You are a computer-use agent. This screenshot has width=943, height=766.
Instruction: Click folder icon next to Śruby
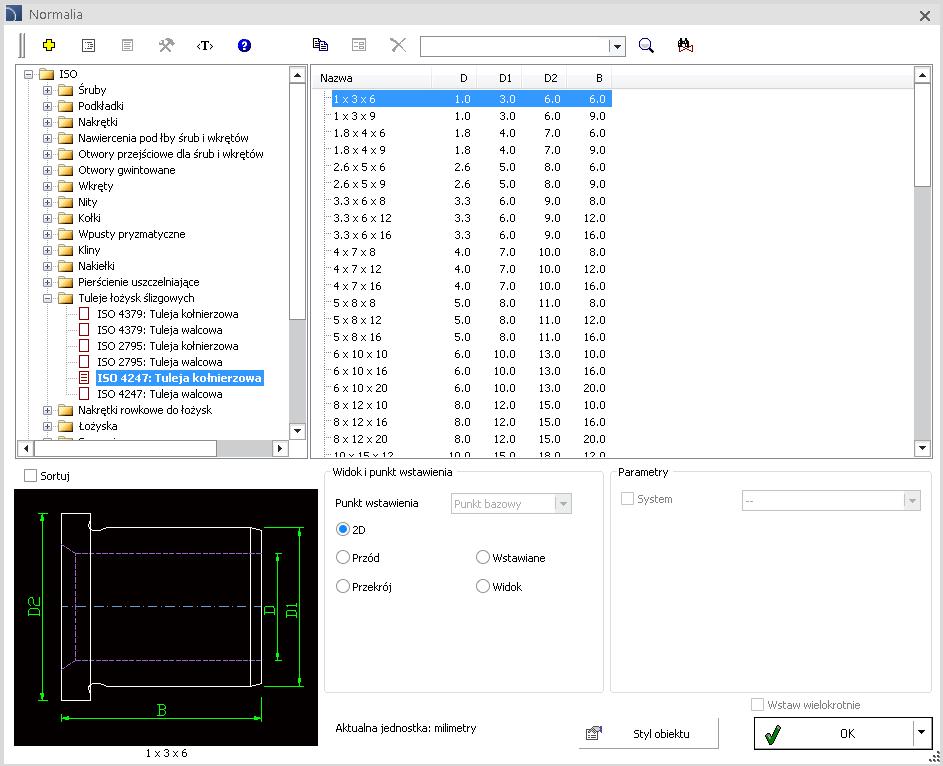(66, 90)
